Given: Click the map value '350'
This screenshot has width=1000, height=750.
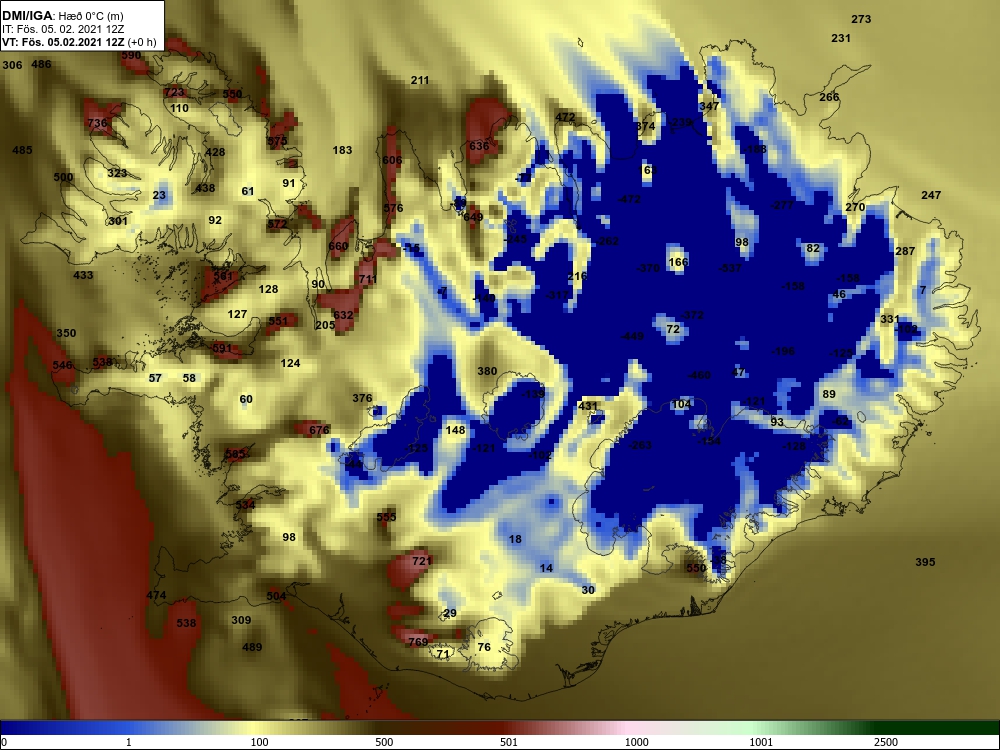Looking at the screenshot, I should (66, 333).
